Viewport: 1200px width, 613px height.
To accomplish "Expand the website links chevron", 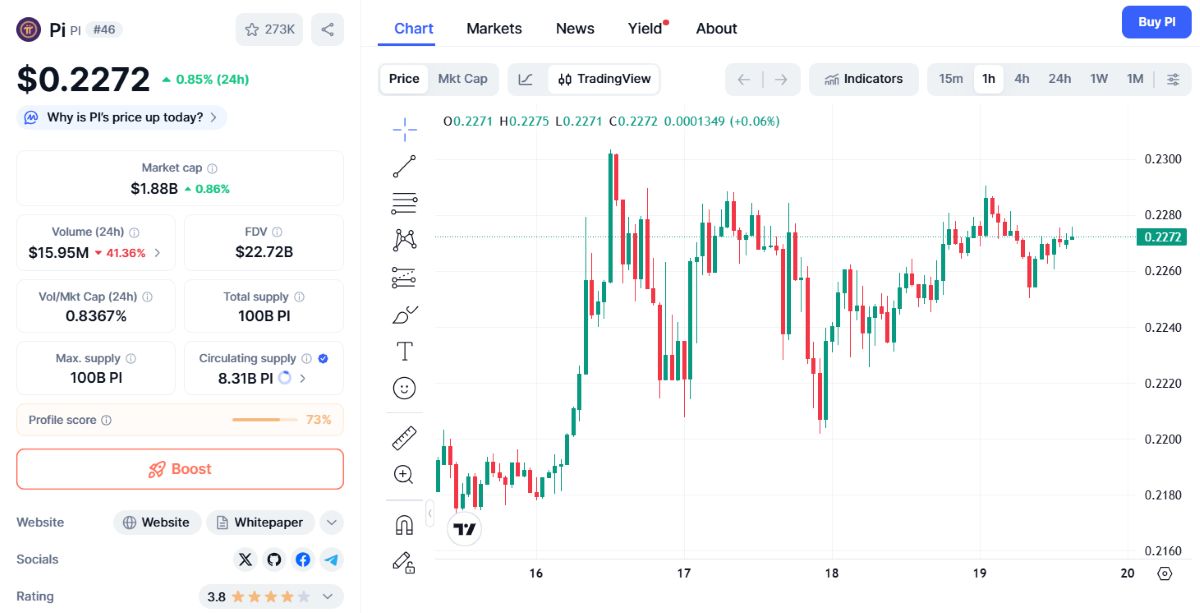I will [332, 522].
